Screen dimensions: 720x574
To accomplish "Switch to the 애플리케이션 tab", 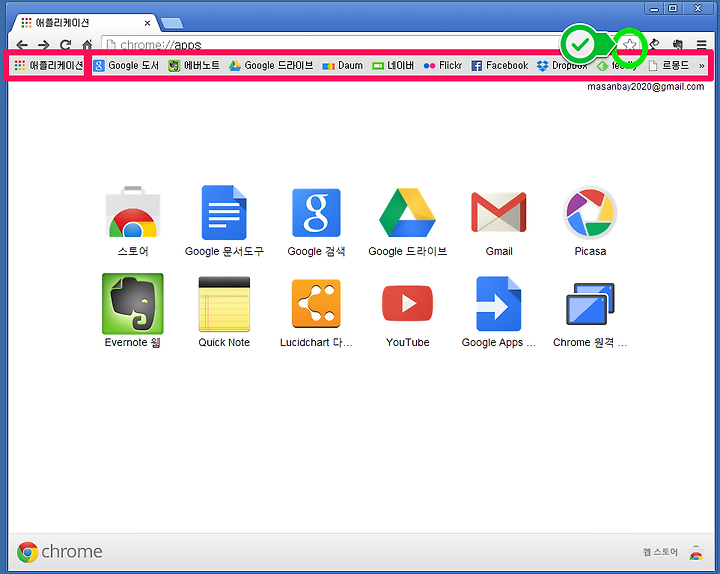I will [83, 23].
